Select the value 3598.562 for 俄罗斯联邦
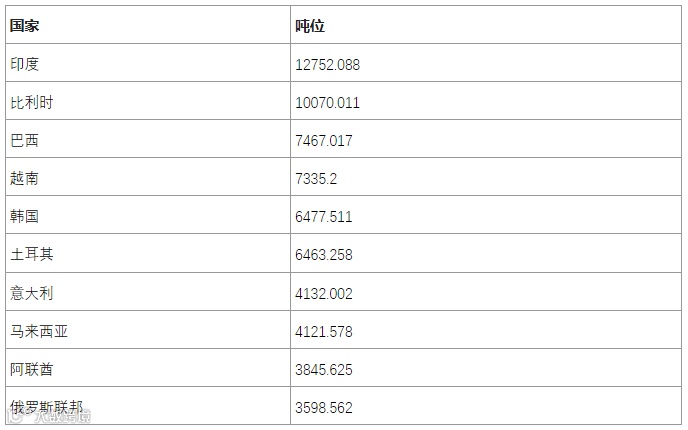688x430 pixels. tap(324, 408)
